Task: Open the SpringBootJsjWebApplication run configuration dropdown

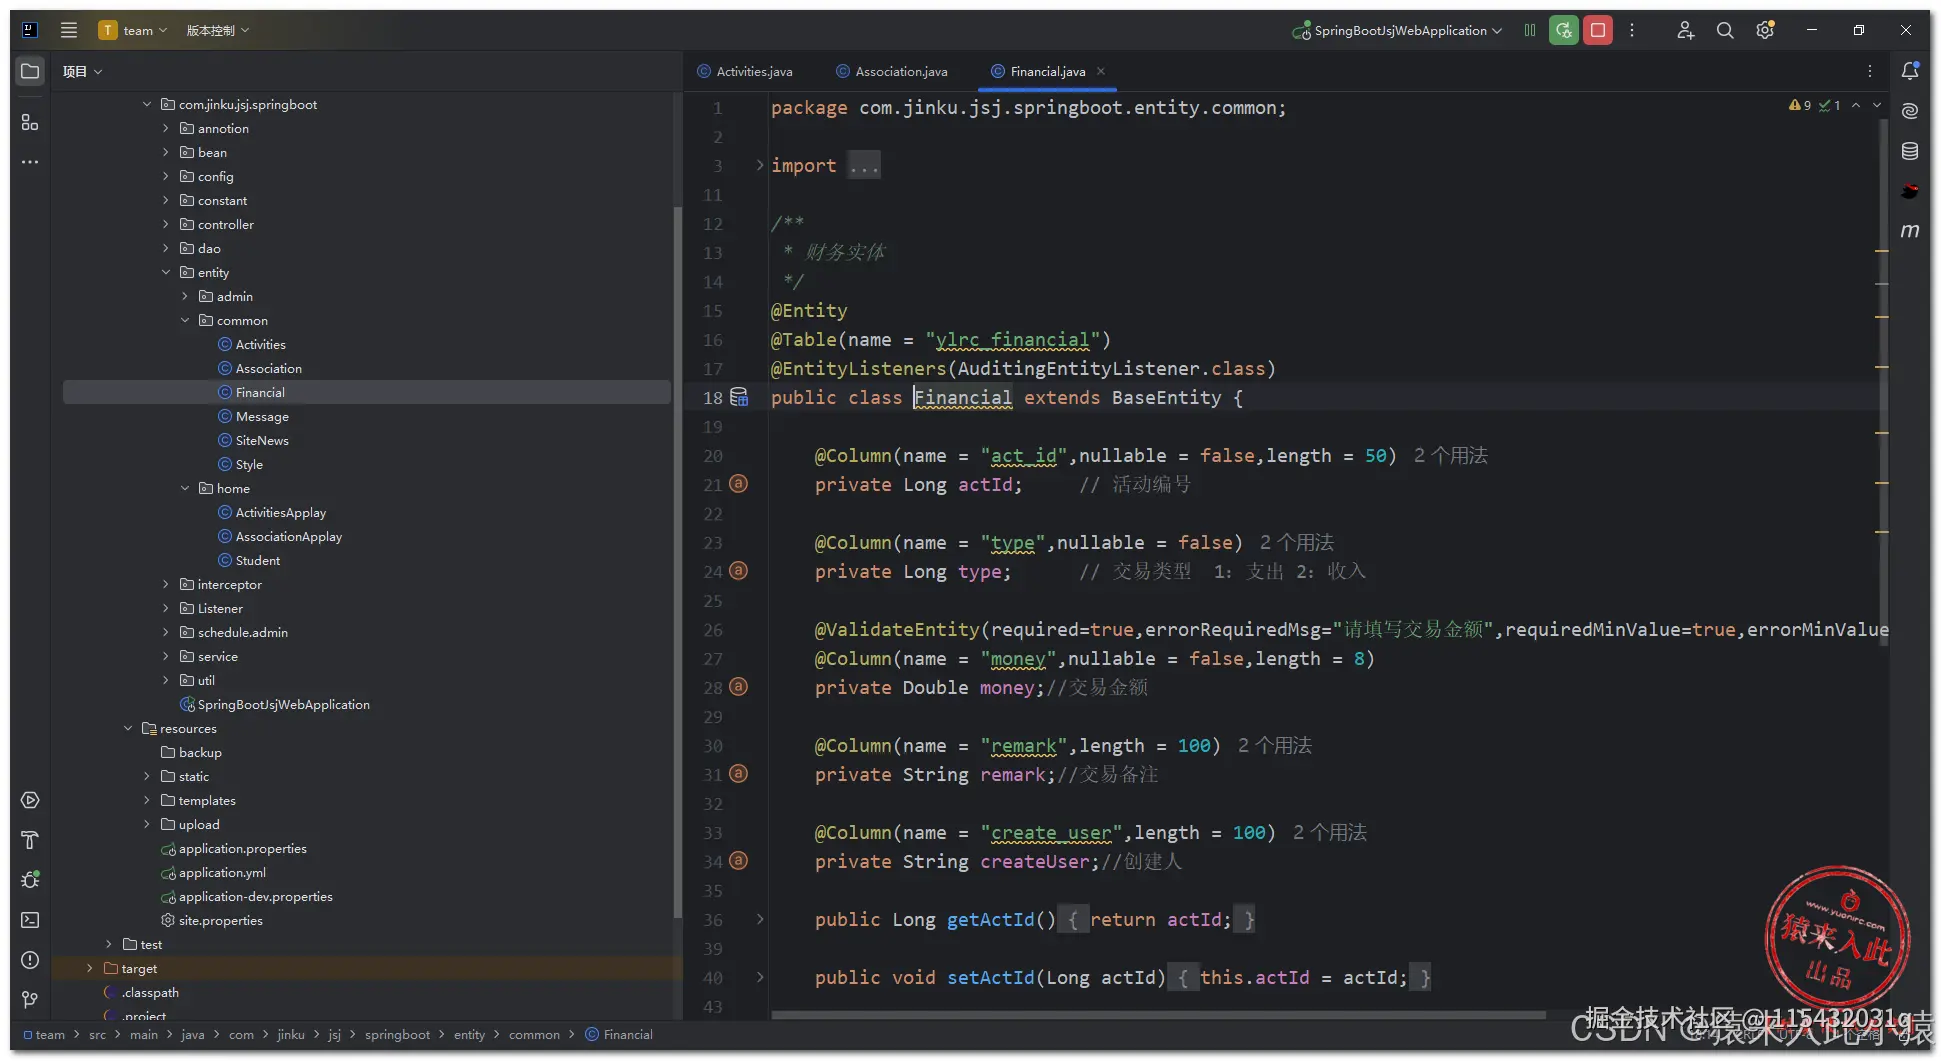Action: 1398,30
